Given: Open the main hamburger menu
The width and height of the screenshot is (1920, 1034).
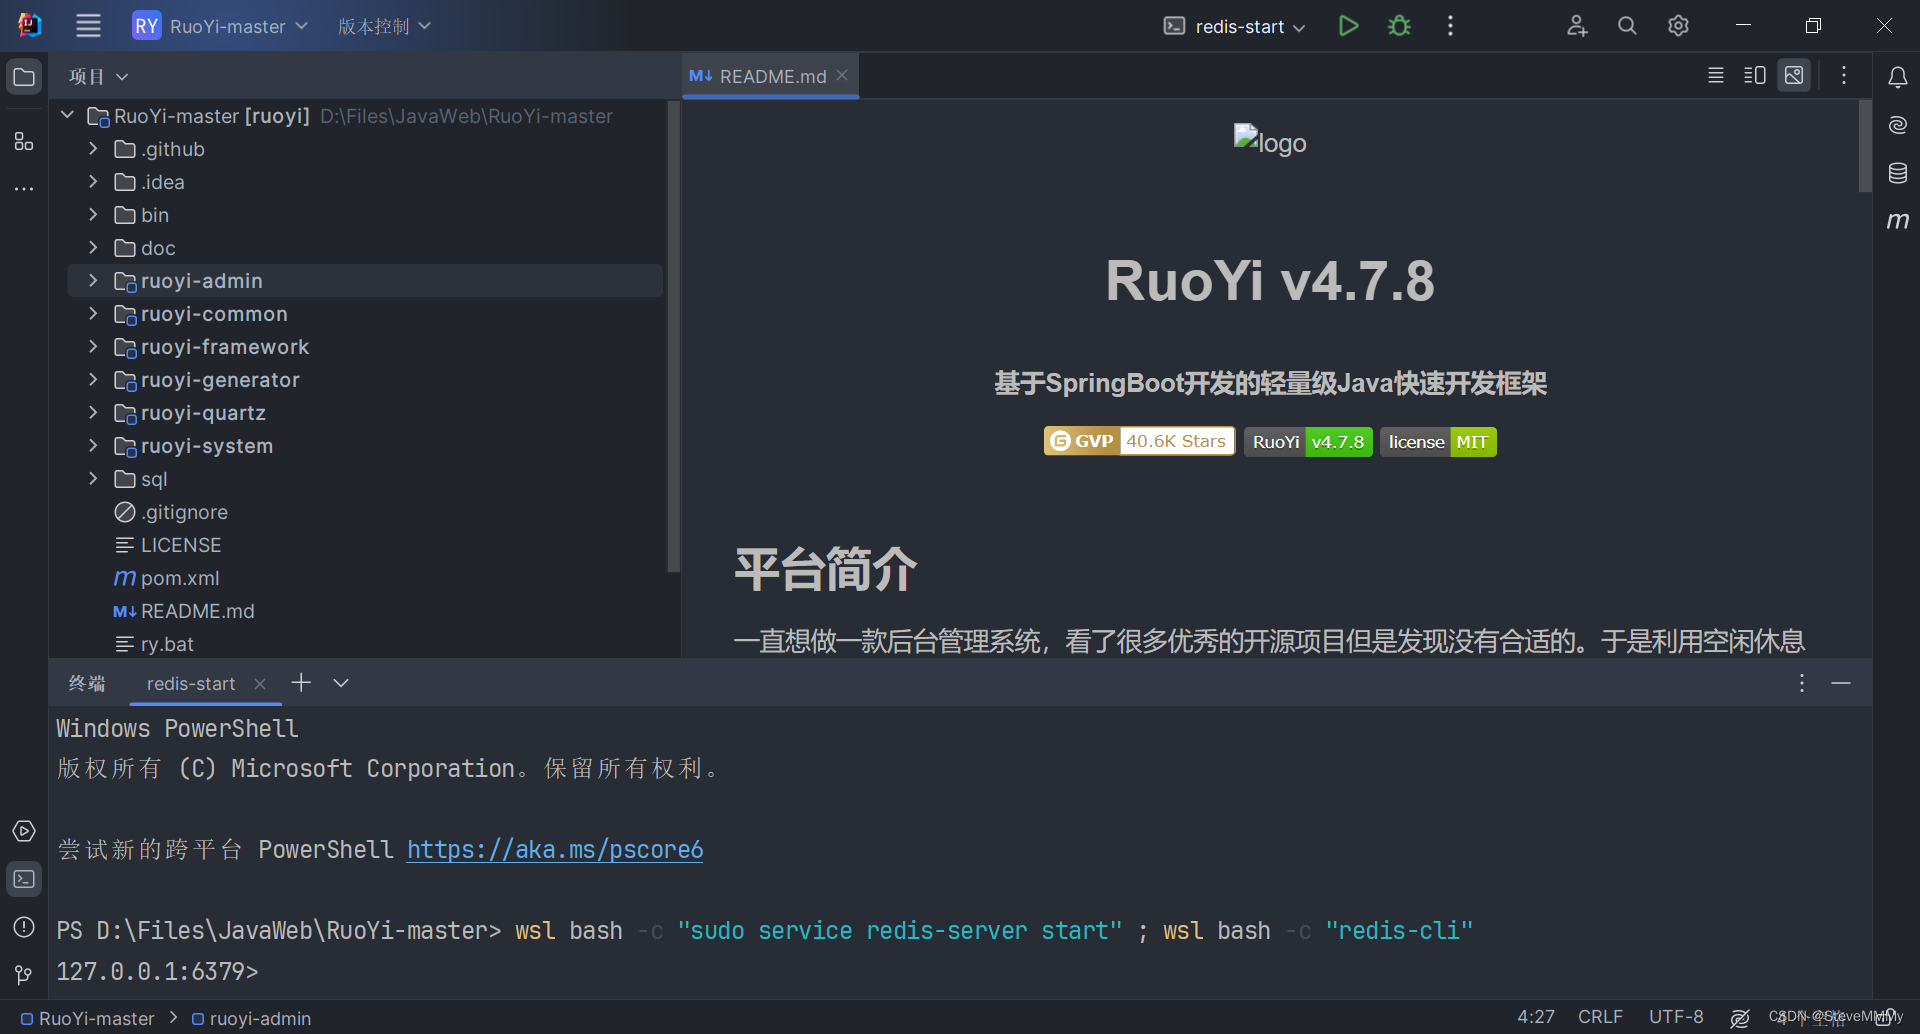Looking at the screenshot, I should pos(88,26).
